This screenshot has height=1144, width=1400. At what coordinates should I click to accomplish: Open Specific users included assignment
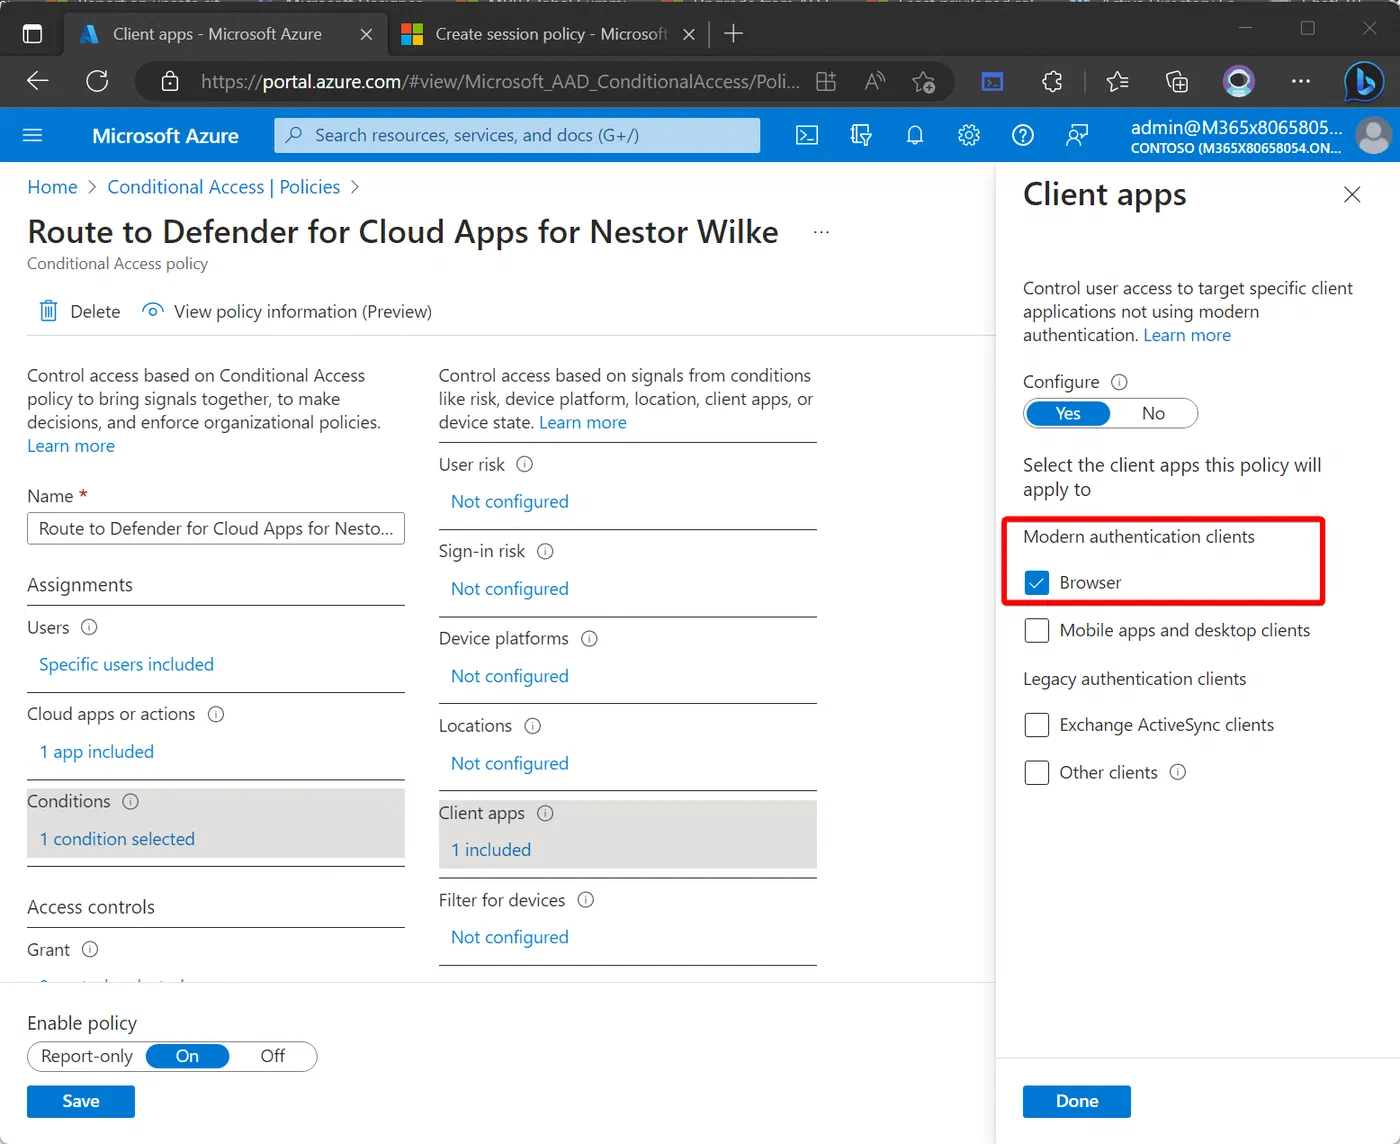[x=126, y=665]
